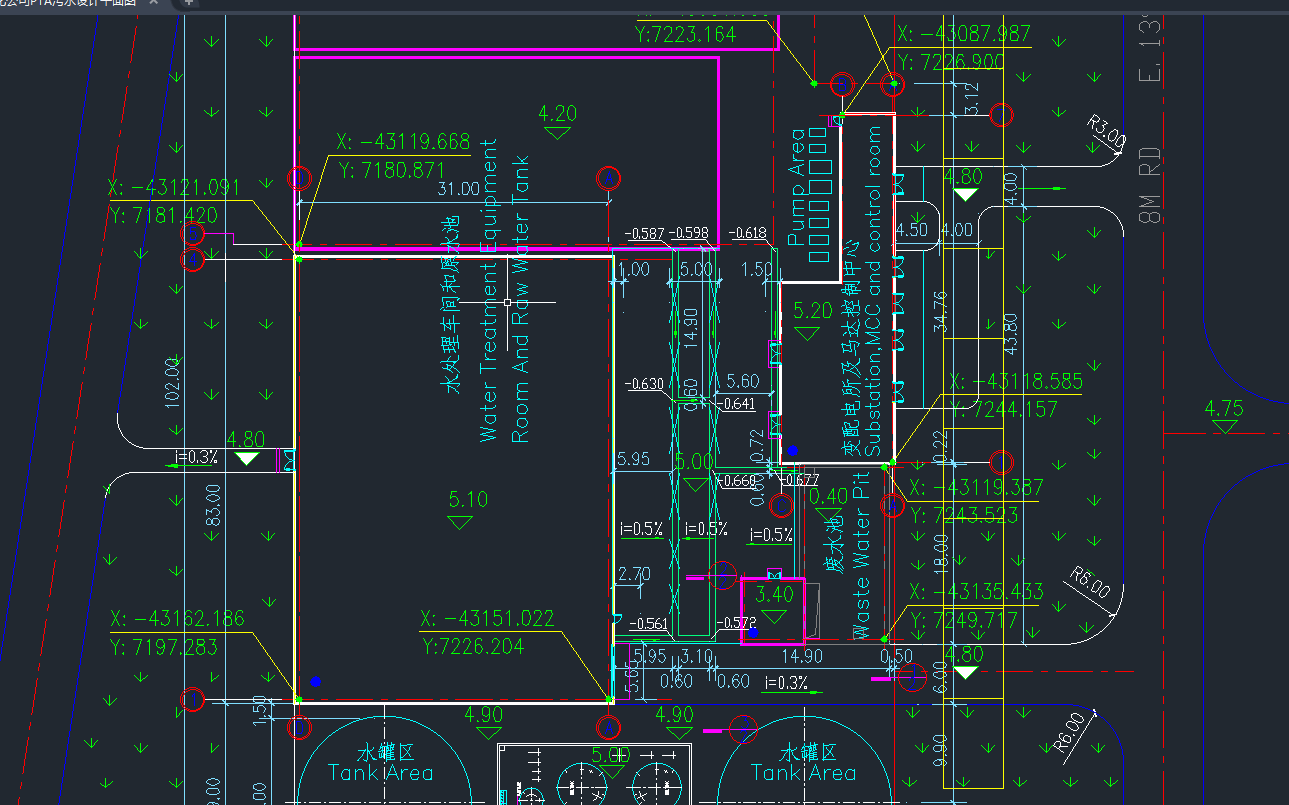Select the -0.641 level tag
The height and width of the screenshot is (805, 1289).
point(737,404)
